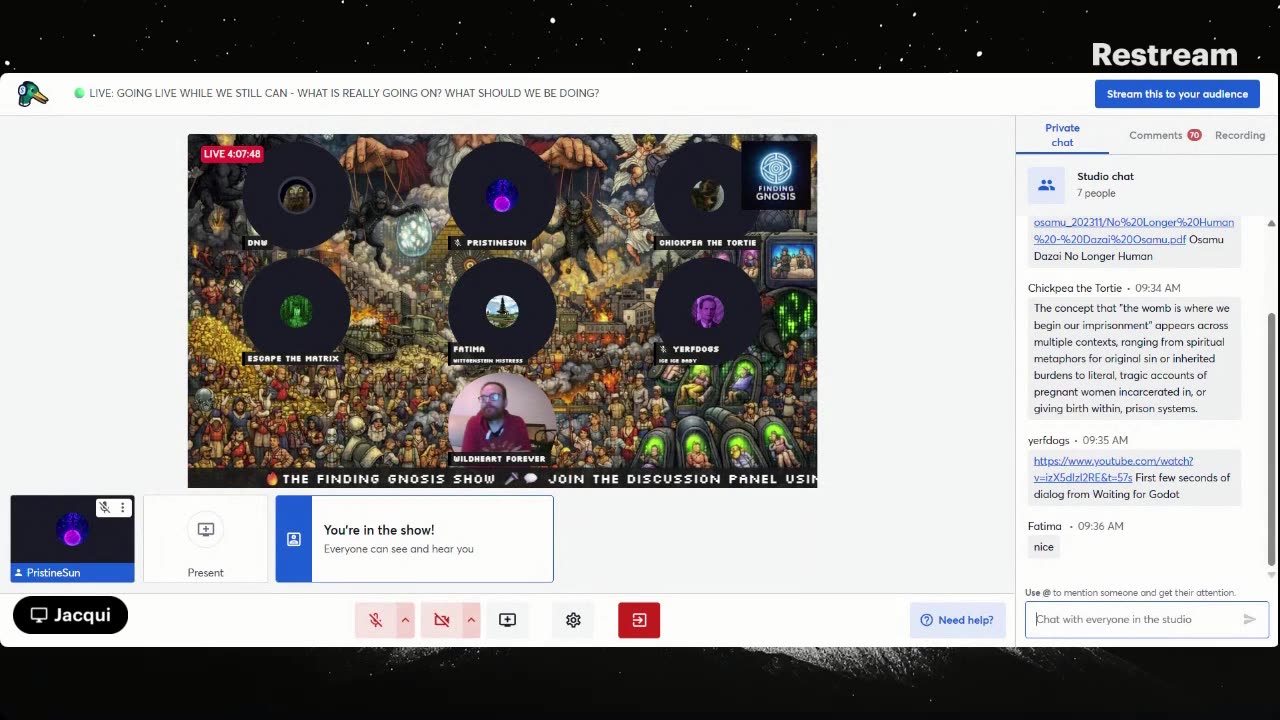
Task: Focus the studio chat input field
Action: click(1137, 619)
